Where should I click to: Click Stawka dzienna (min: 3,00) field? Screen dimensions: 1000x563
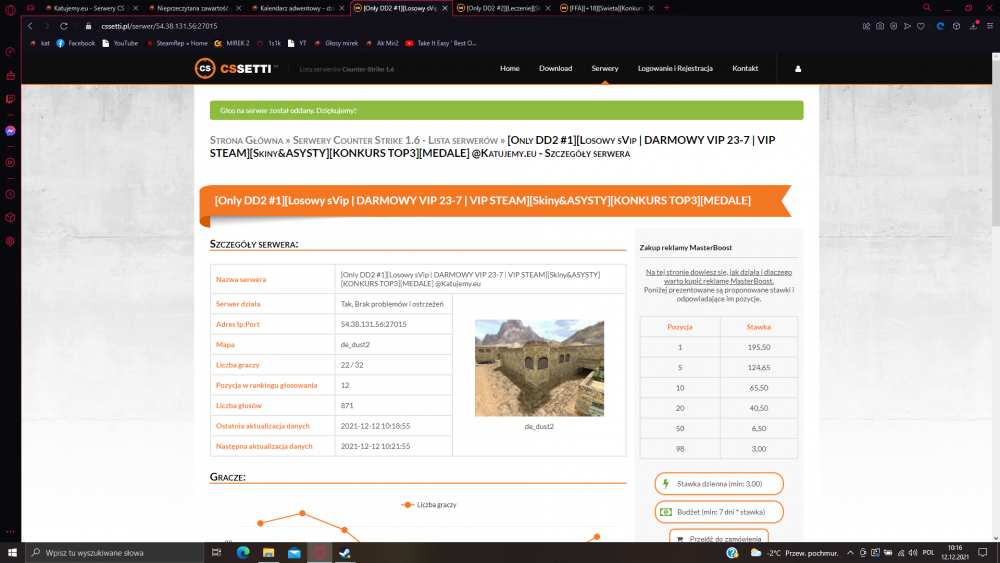click(x=719, y=483)
